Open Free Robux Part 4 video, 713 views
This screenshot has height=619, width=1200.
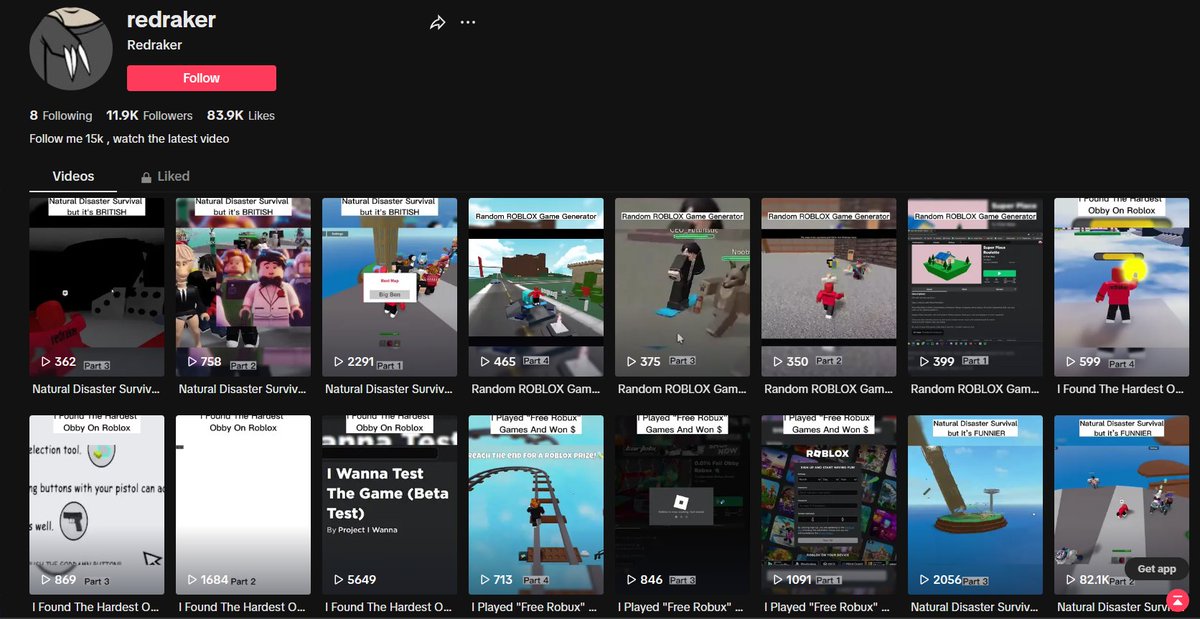click(x=536, y=505)
